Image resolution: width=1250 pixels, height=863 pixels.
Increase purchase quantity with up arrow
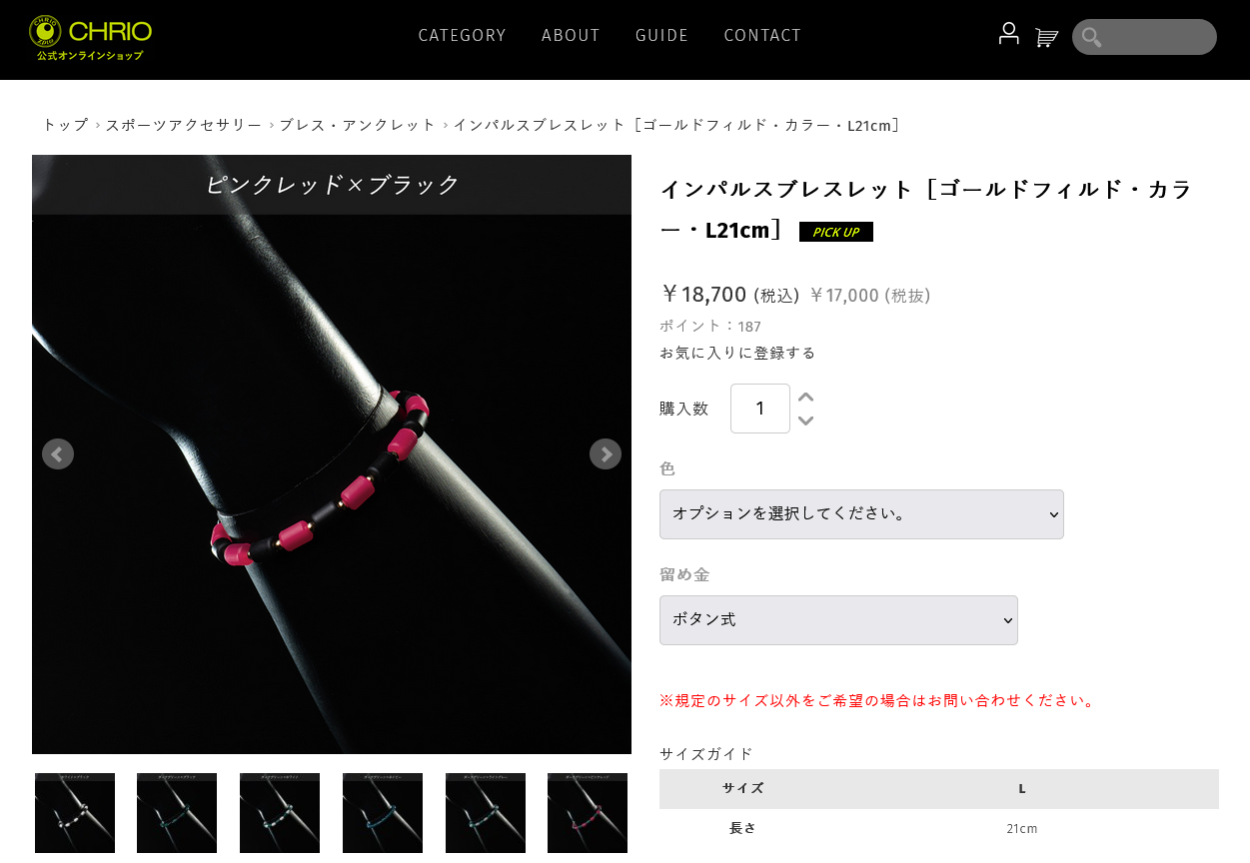coord(806,397)
